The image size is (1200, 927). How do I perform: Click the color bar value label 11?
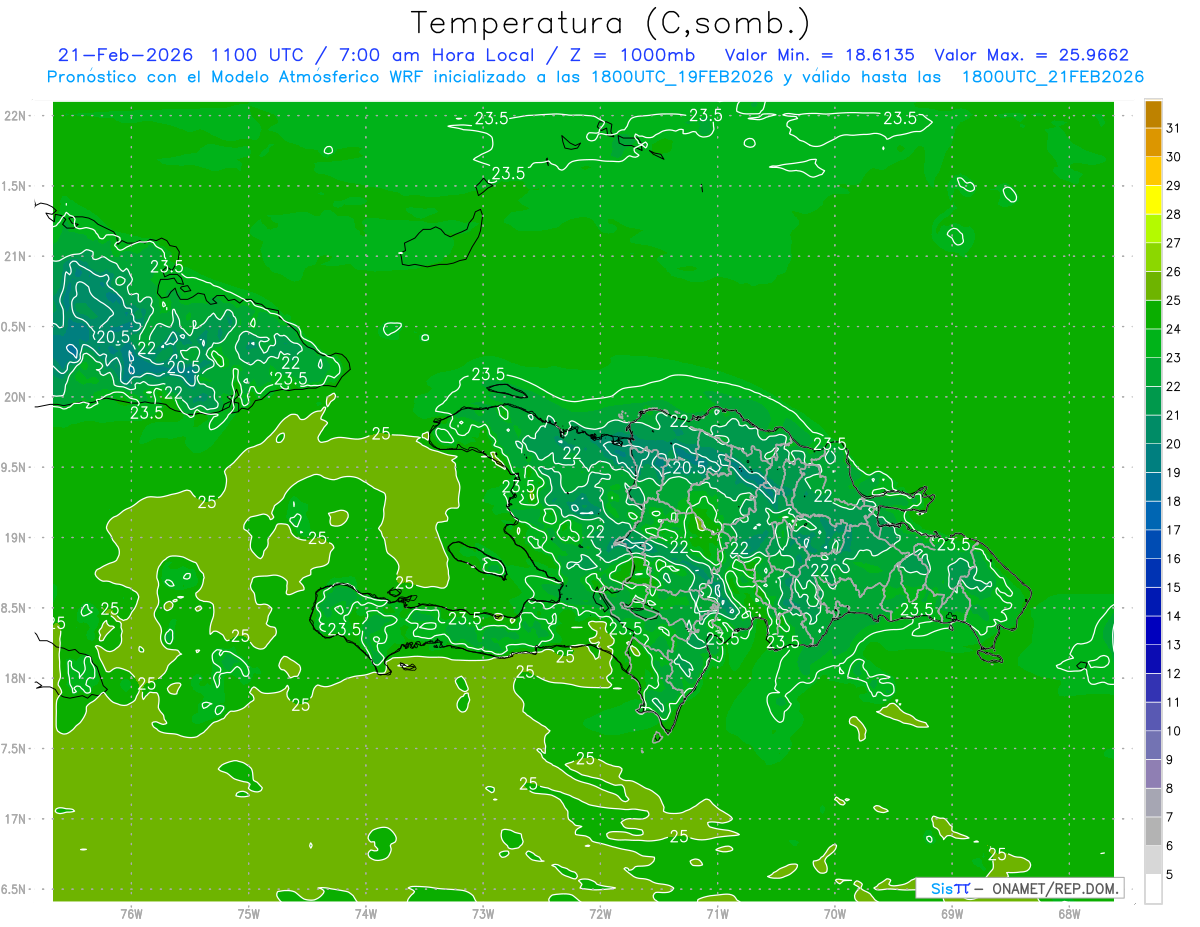pyautogui.click(x=1174, y=702)
